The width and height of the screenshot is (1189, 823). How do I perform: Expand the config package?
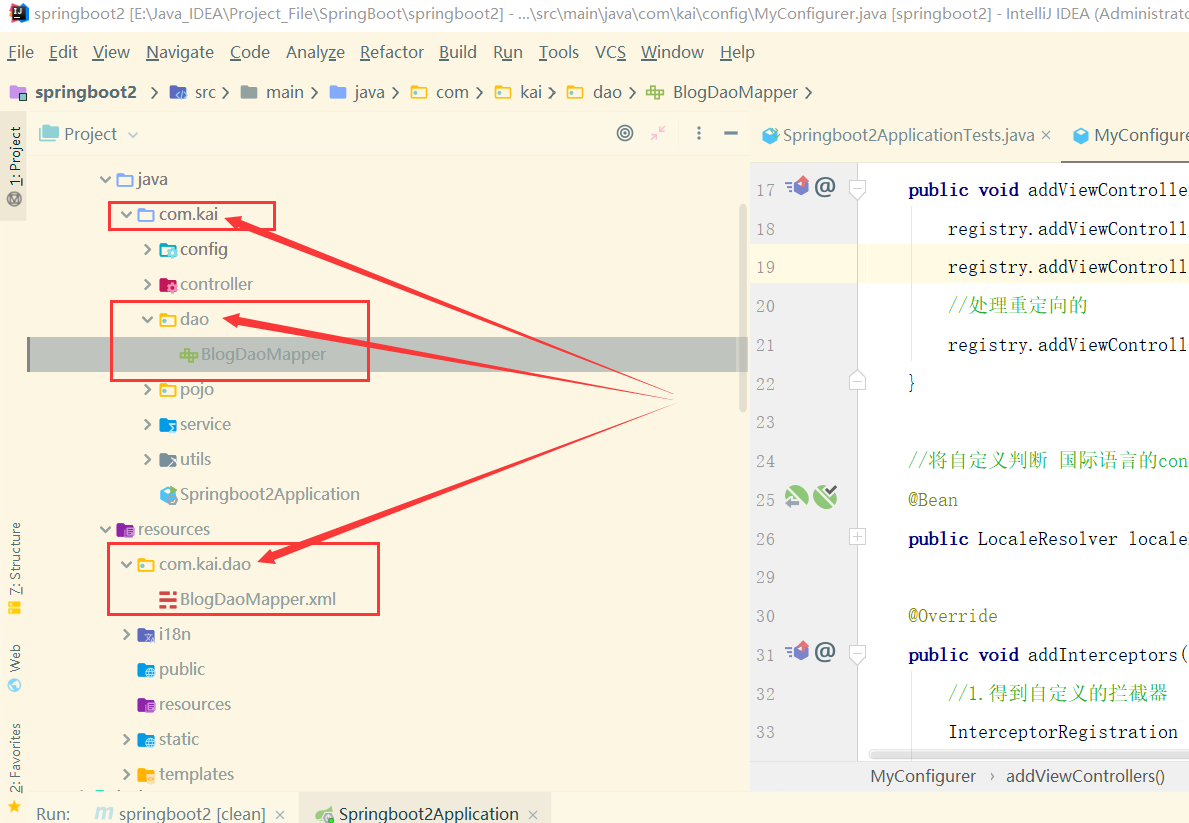pos(148,250)
